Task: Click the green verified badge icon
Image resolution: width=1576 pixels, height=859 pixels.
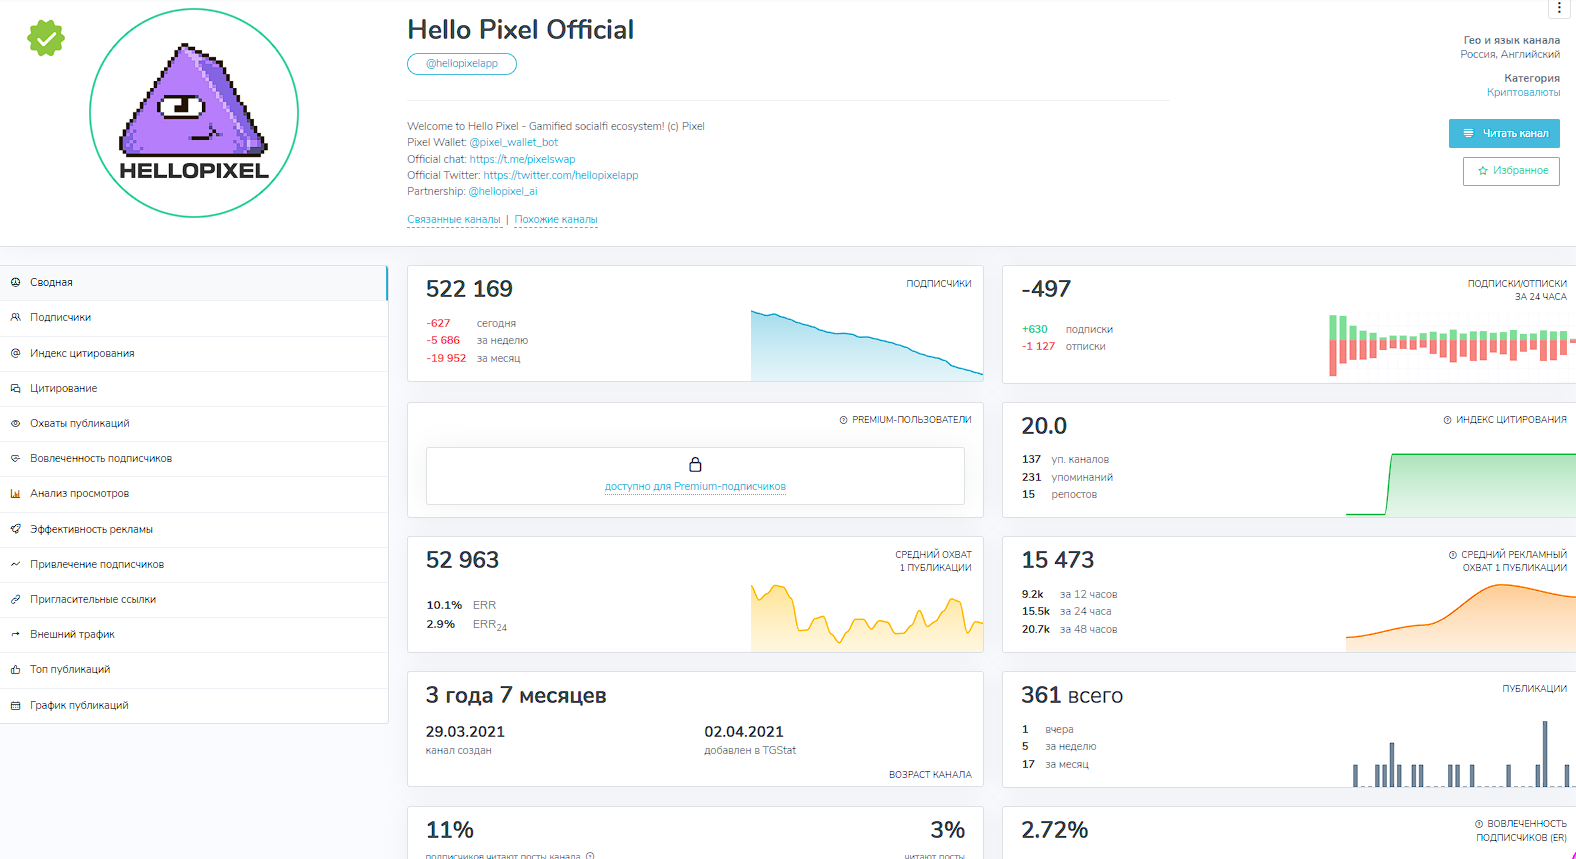Action: (46, 38)
